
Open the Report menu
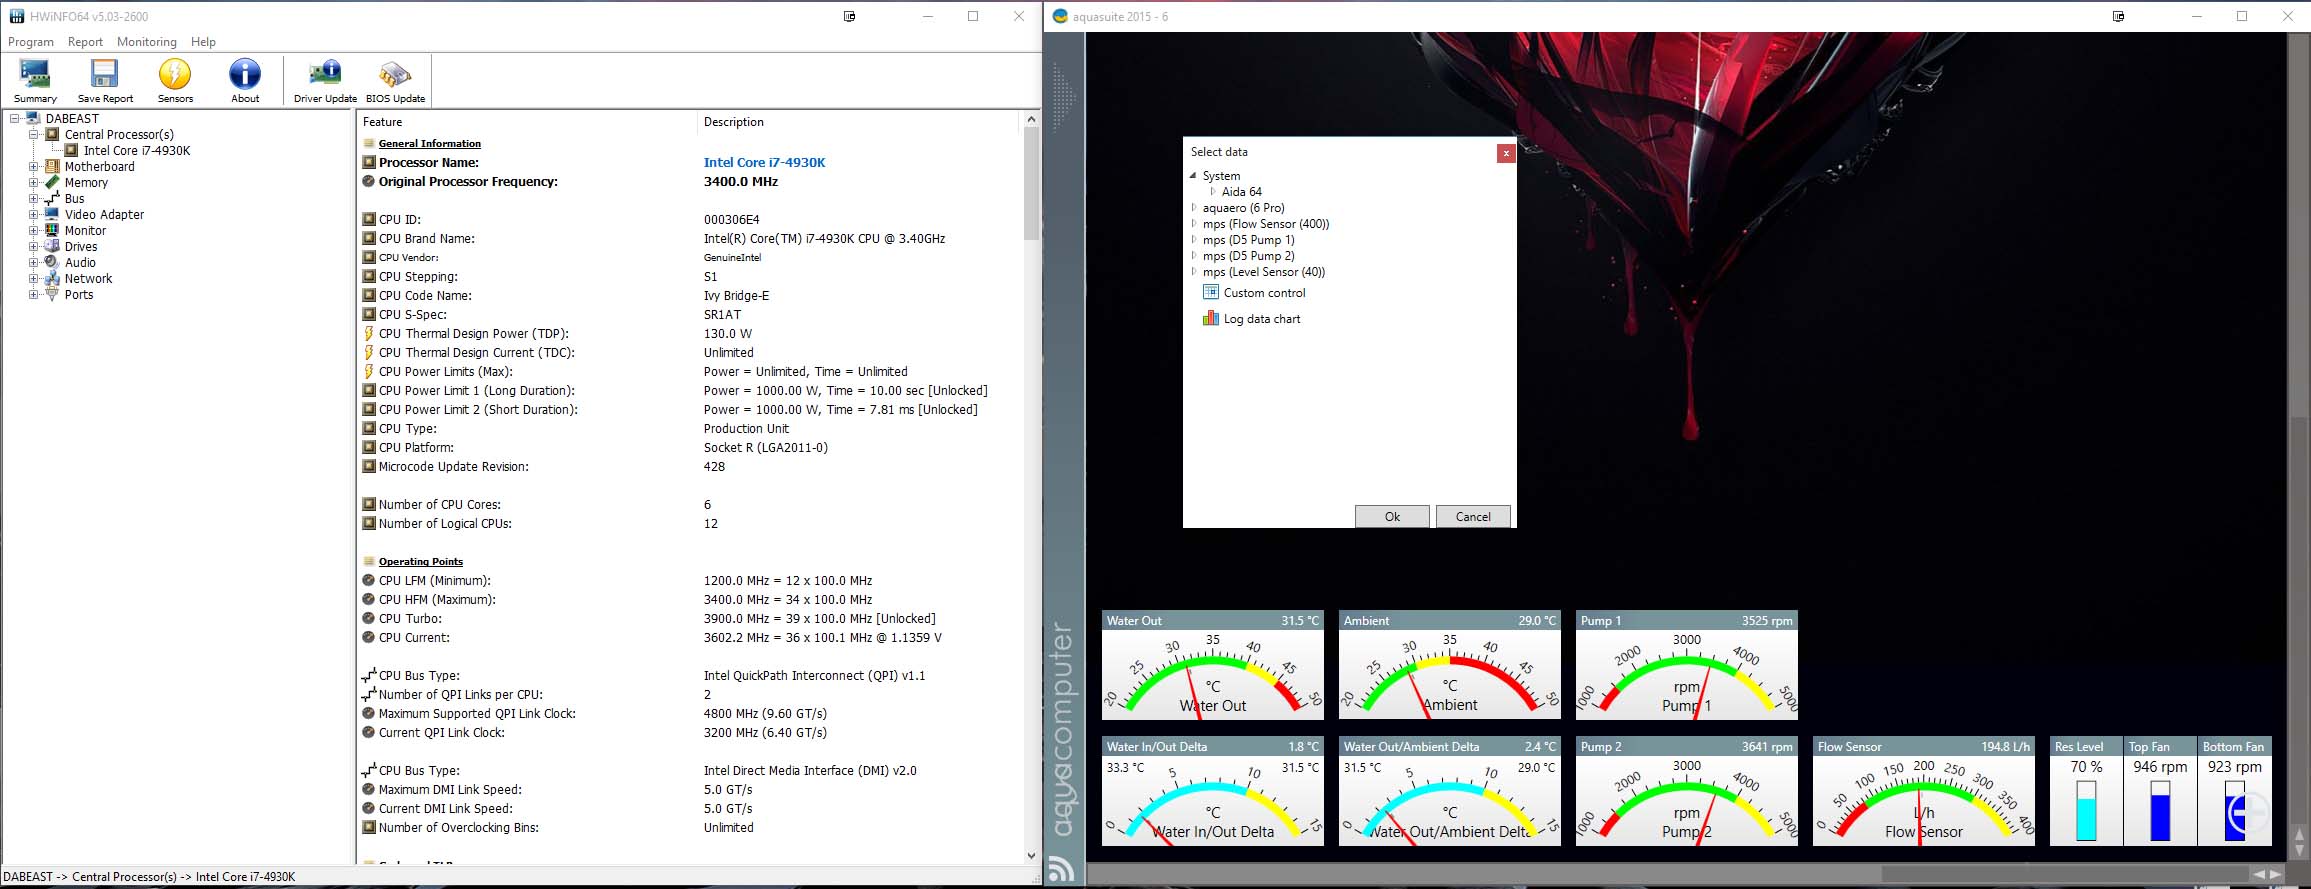[x=85, y=42]
